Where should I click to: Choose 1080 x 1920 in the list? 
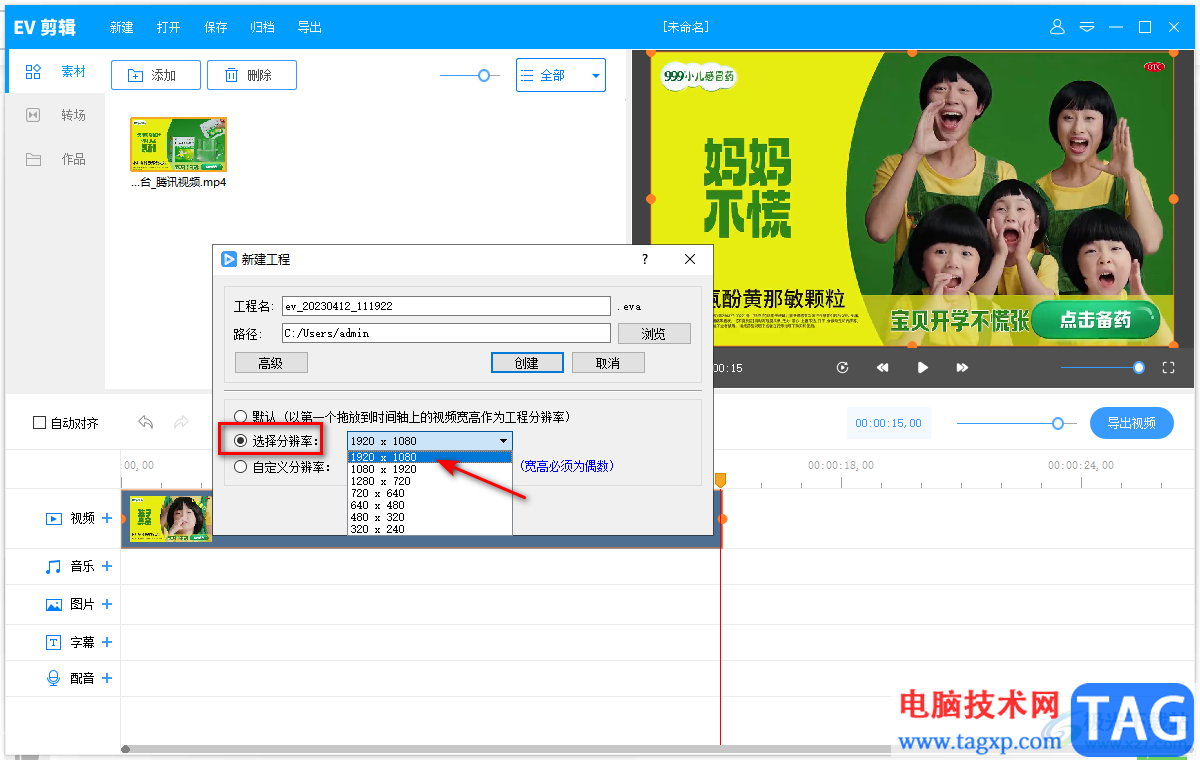[430, 469]
